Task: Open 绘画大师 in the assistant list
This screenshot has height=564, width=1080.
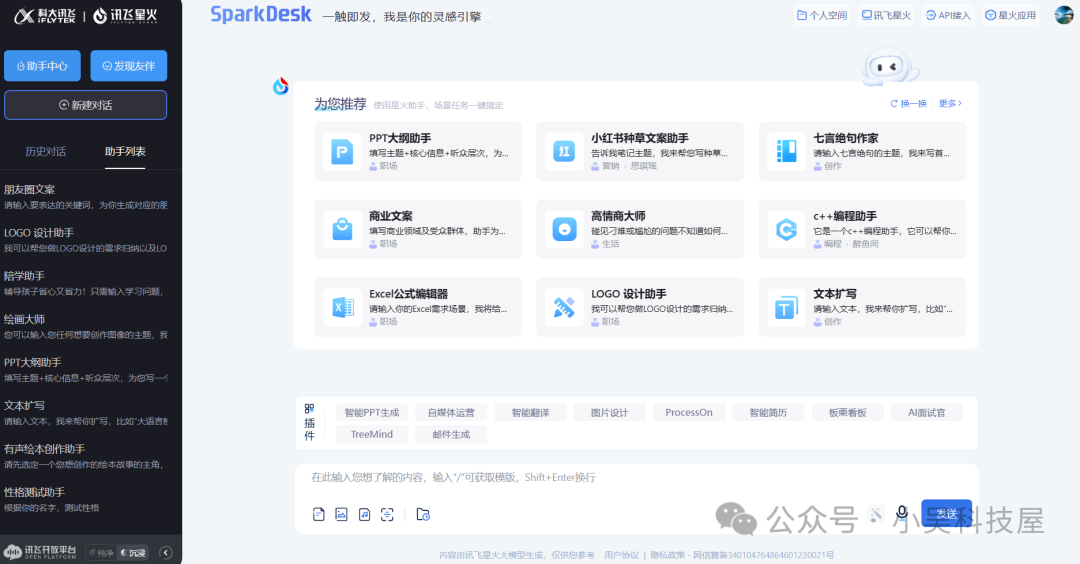Action: click(x=86, y=326)
